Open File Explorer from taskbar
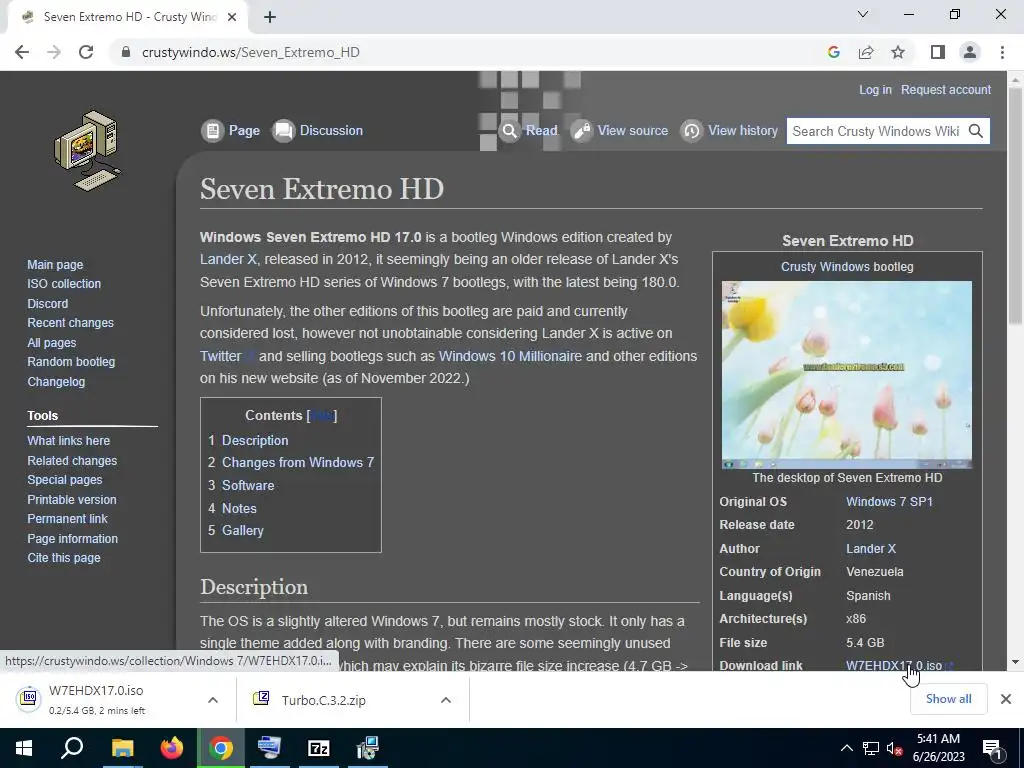Screen dimensions: 1024x768 pyautogui.click(x=122, y=748)
